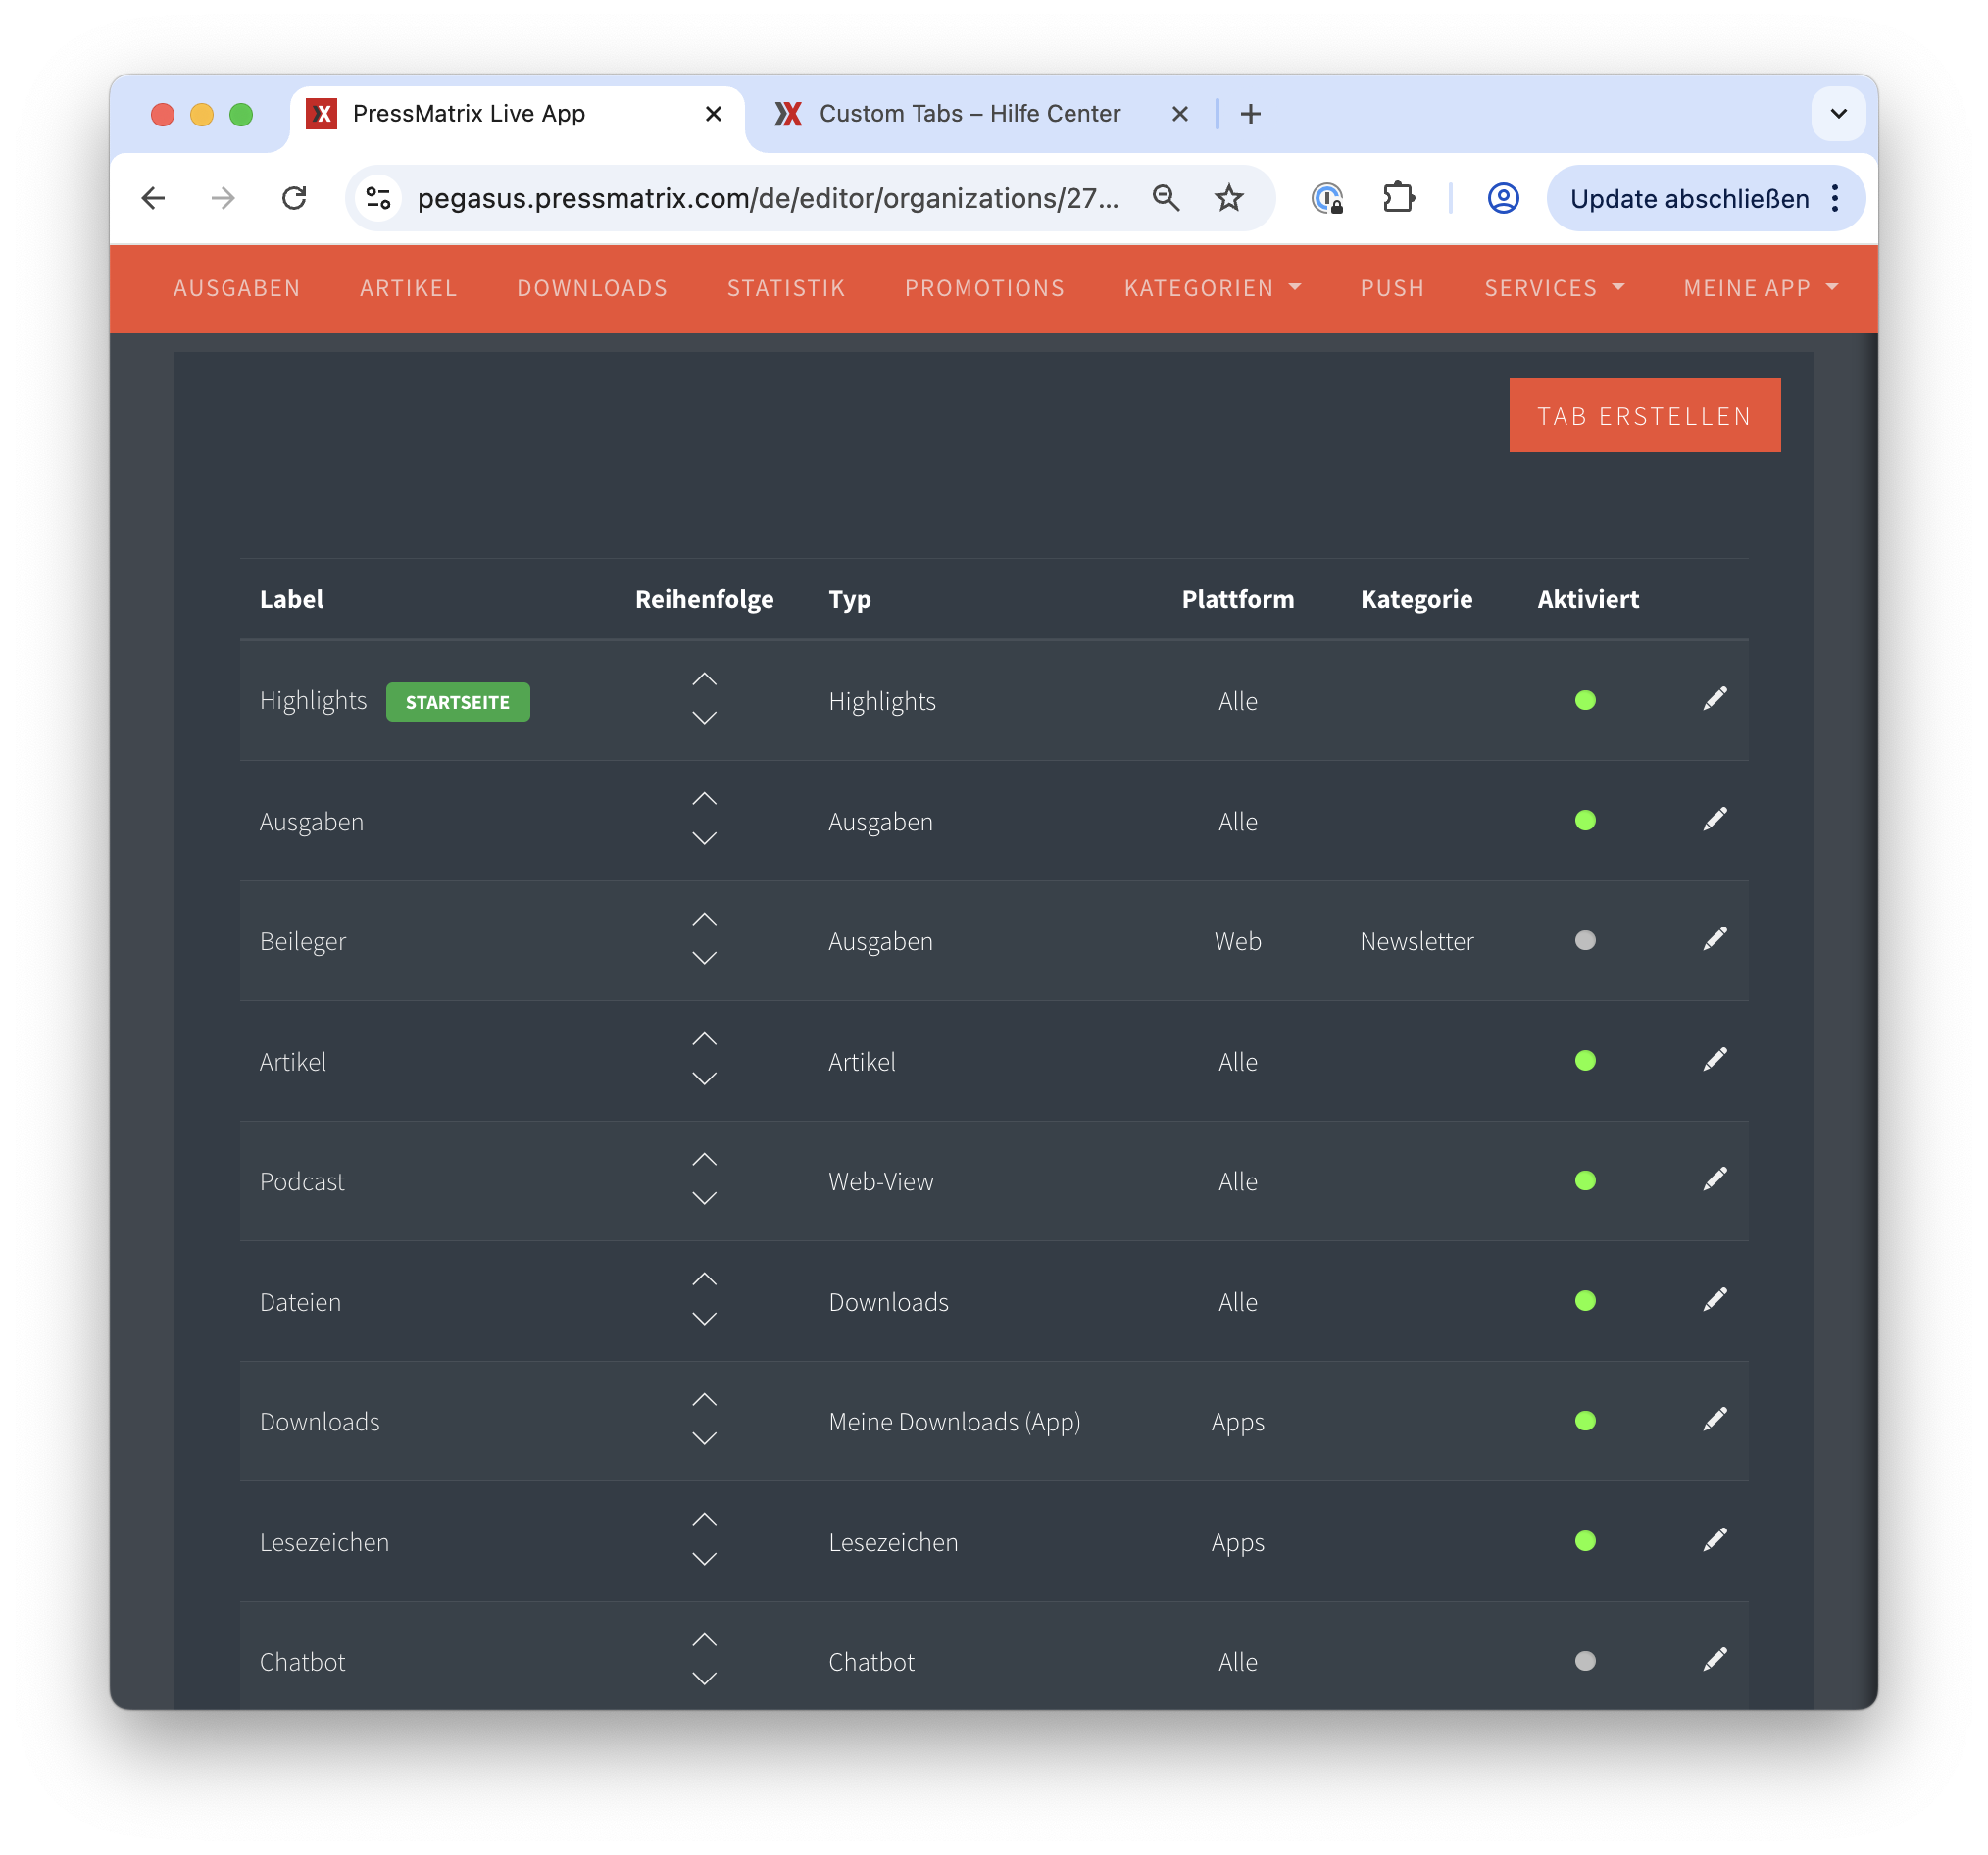Click the Tab erstellen button

point(1643,415)
